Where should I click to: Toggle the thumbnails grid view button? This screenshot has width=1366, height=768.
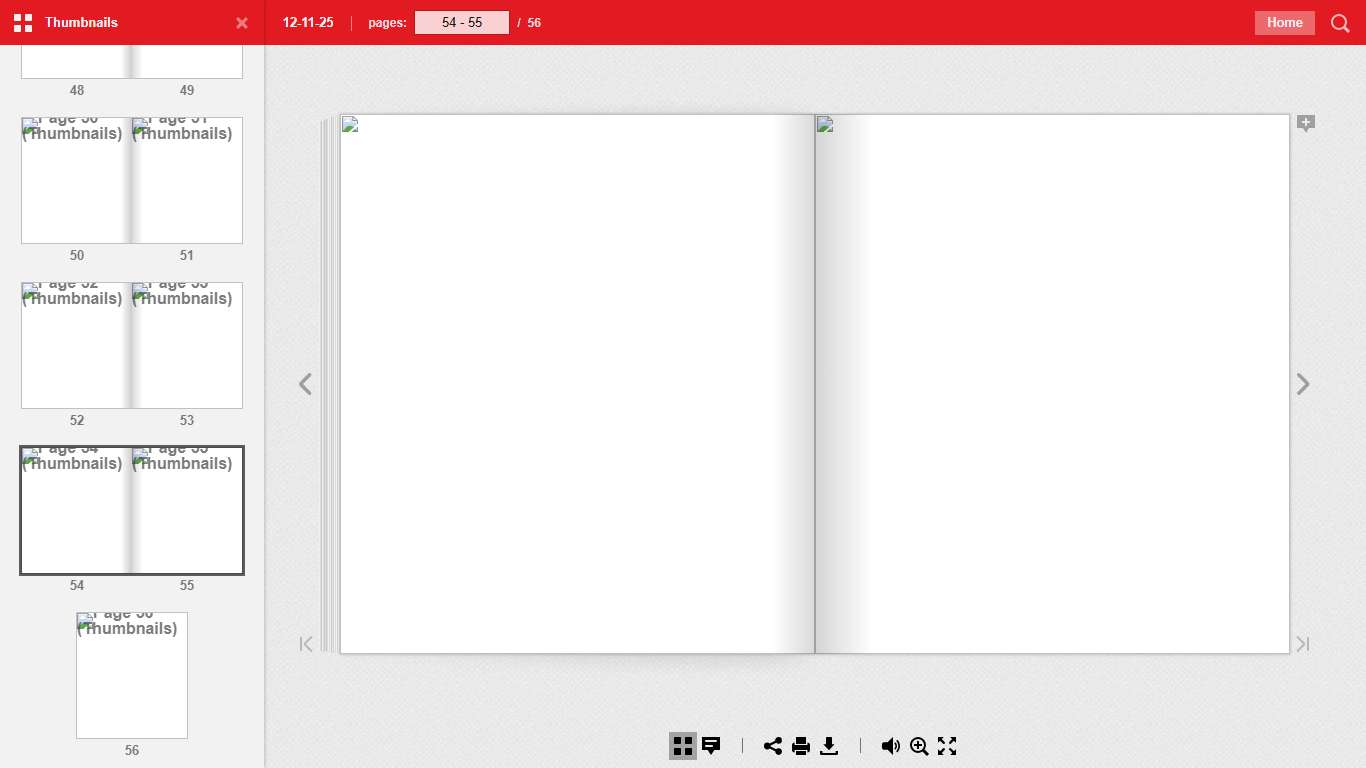click(x=683, y=746)
